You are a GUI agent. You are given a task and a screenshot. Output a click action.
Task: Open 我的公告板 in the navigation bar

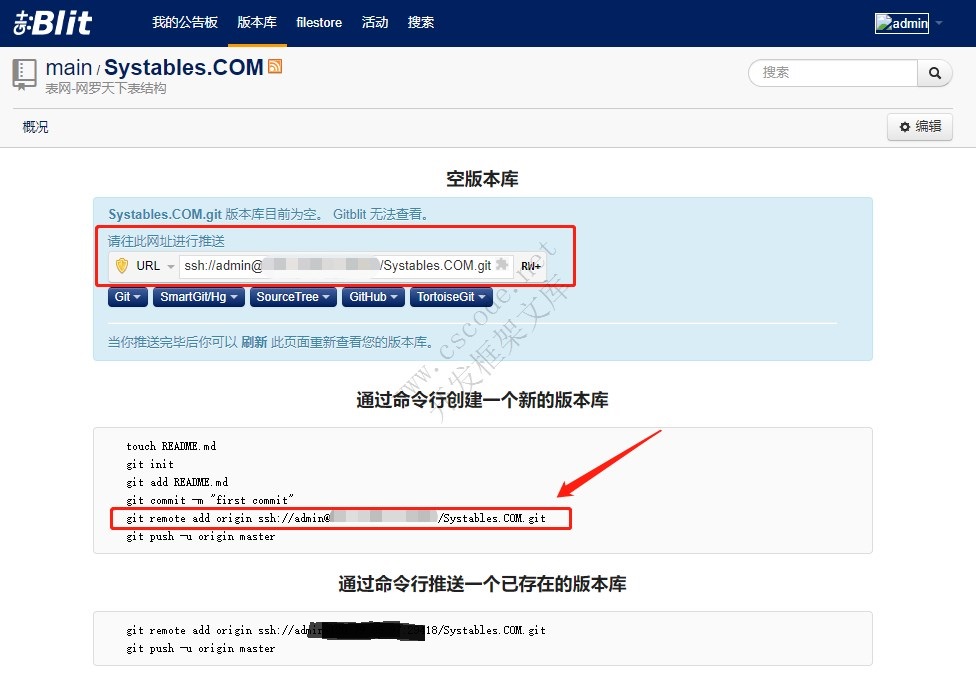[185, 22]
